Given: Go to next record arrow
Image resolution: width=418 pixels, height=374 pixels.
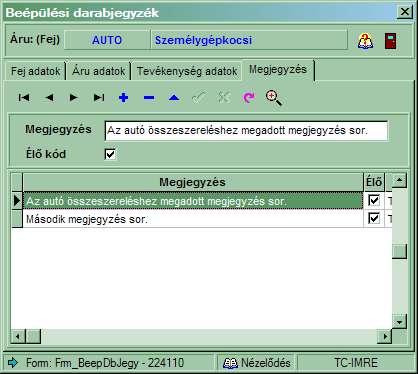Looking at the screenshot, I should [x=74, y=98].
